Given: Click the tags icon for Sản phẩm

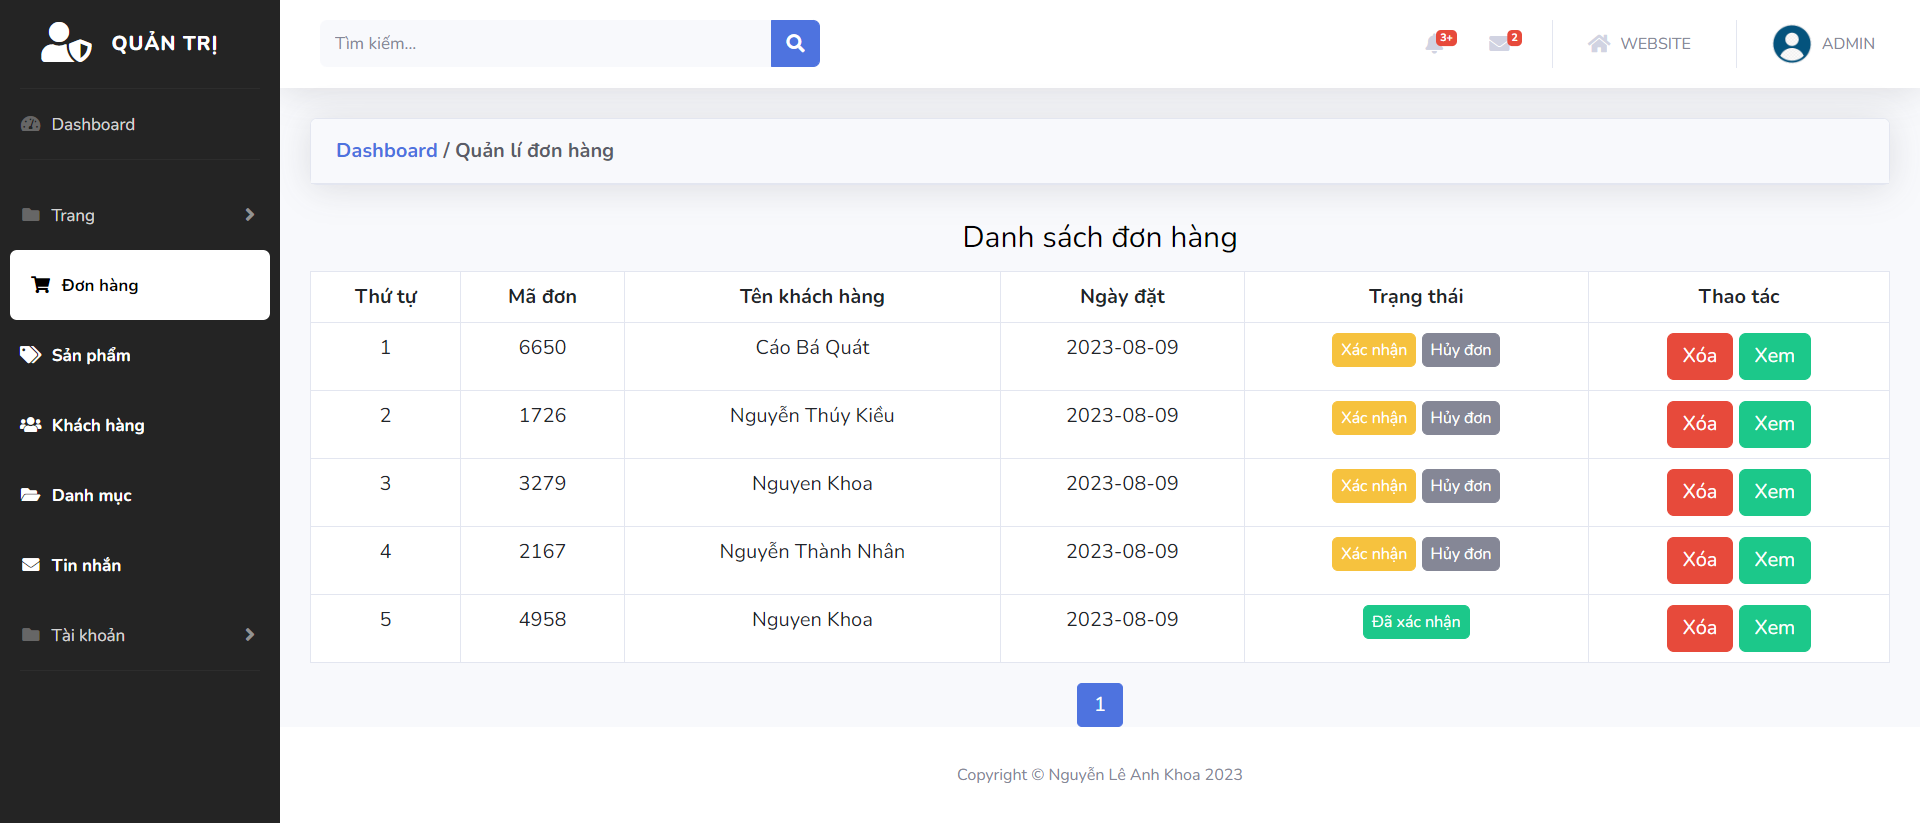Looking at the screenshot, I should [x=31, y=355].
